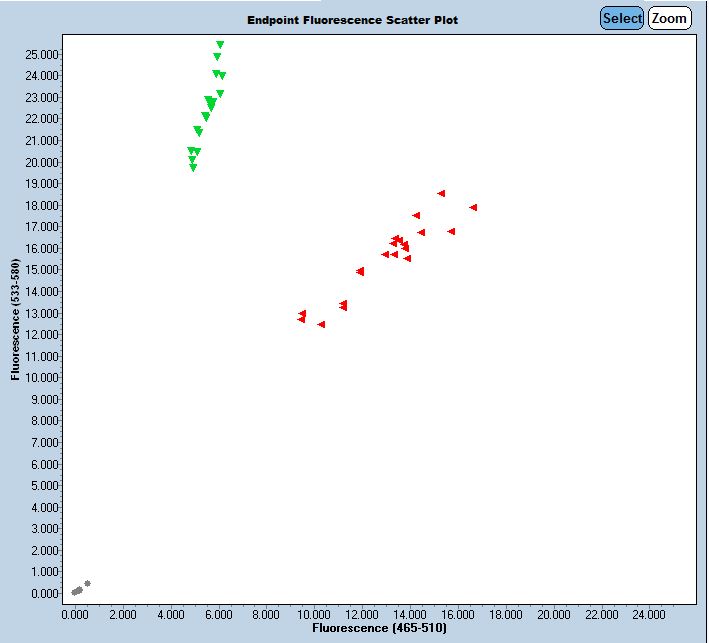The image size is (709, 643).
Task: Click the 5.000 label on the y-axis
Action: 44,485
